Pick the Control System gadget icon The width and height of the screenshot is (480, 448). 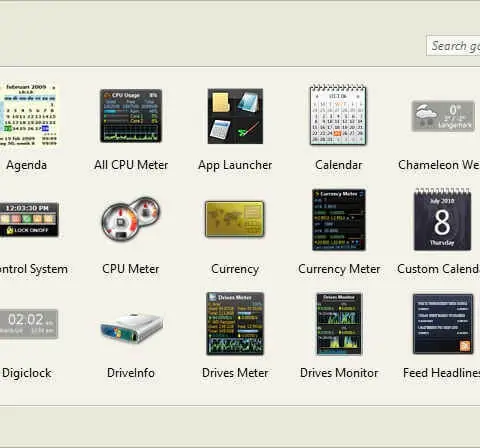(29, 219)
